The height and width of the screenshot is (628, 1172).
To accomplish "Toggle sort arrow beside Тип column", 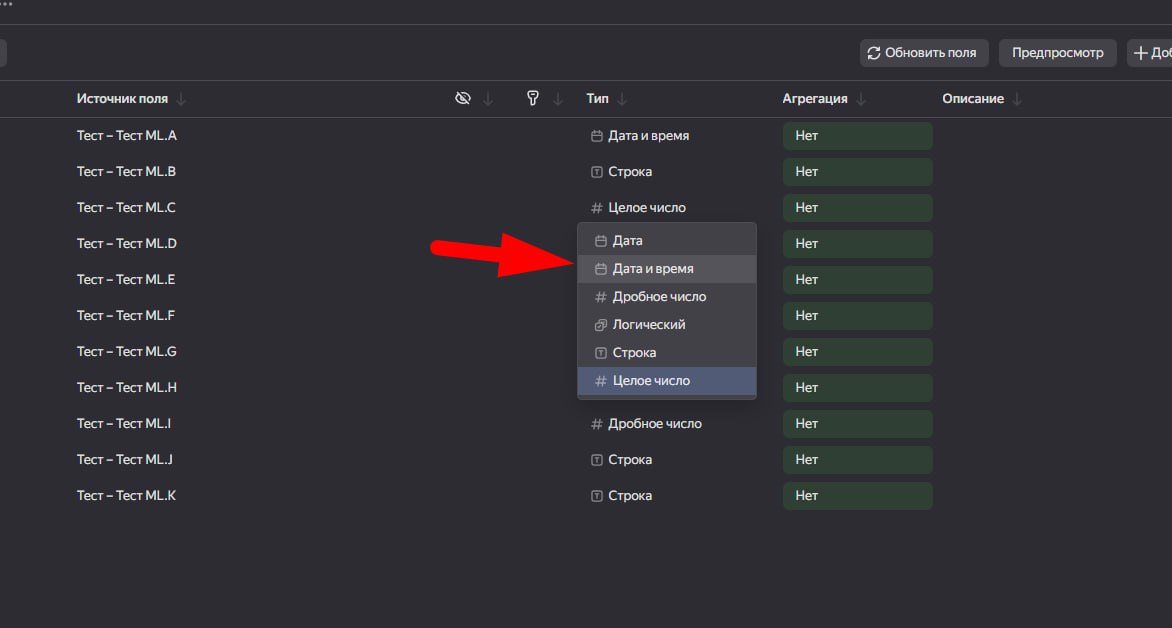I will [622, 99].
